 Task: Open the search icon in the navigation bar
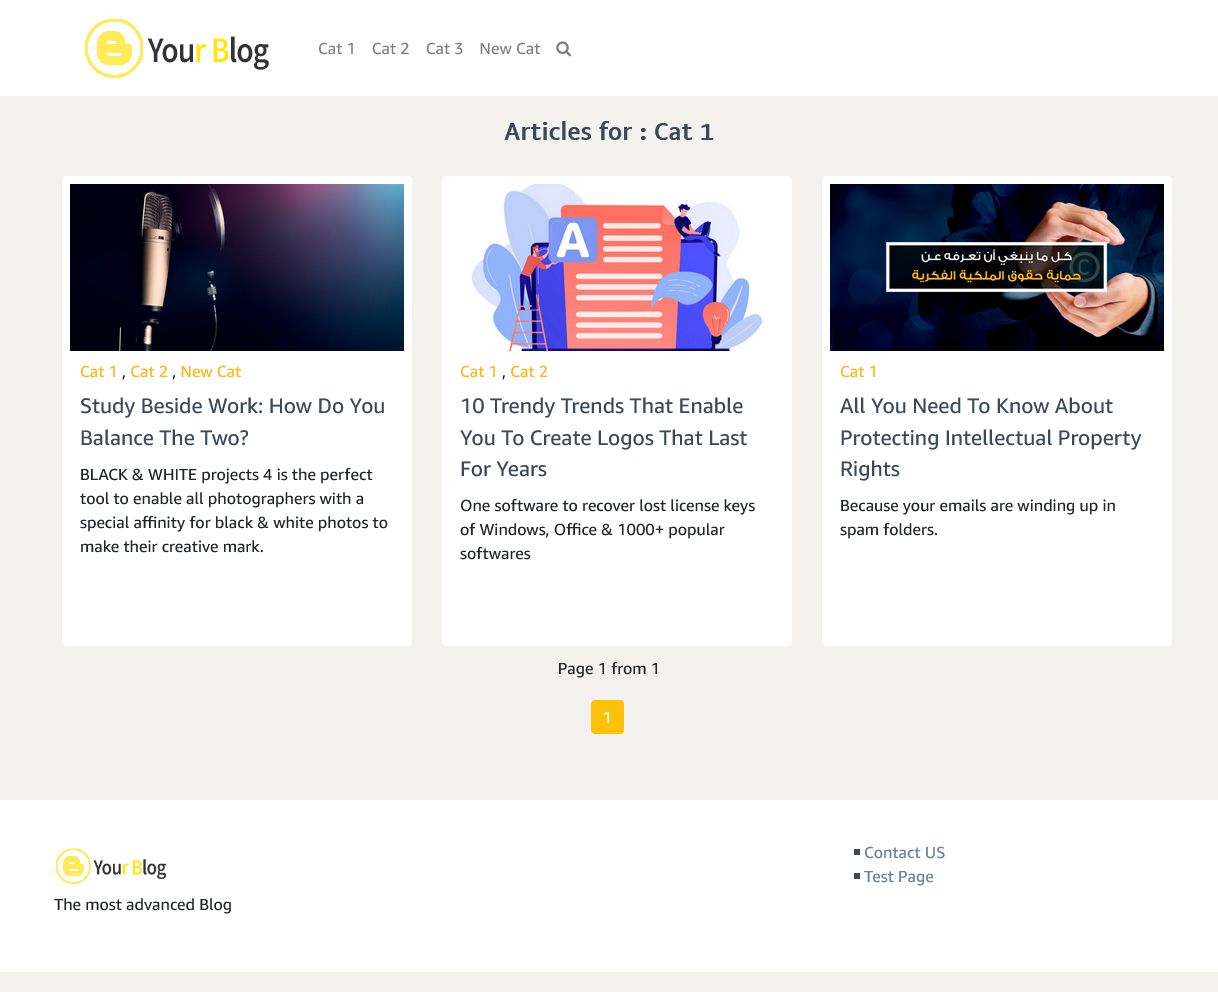(564, 49)
